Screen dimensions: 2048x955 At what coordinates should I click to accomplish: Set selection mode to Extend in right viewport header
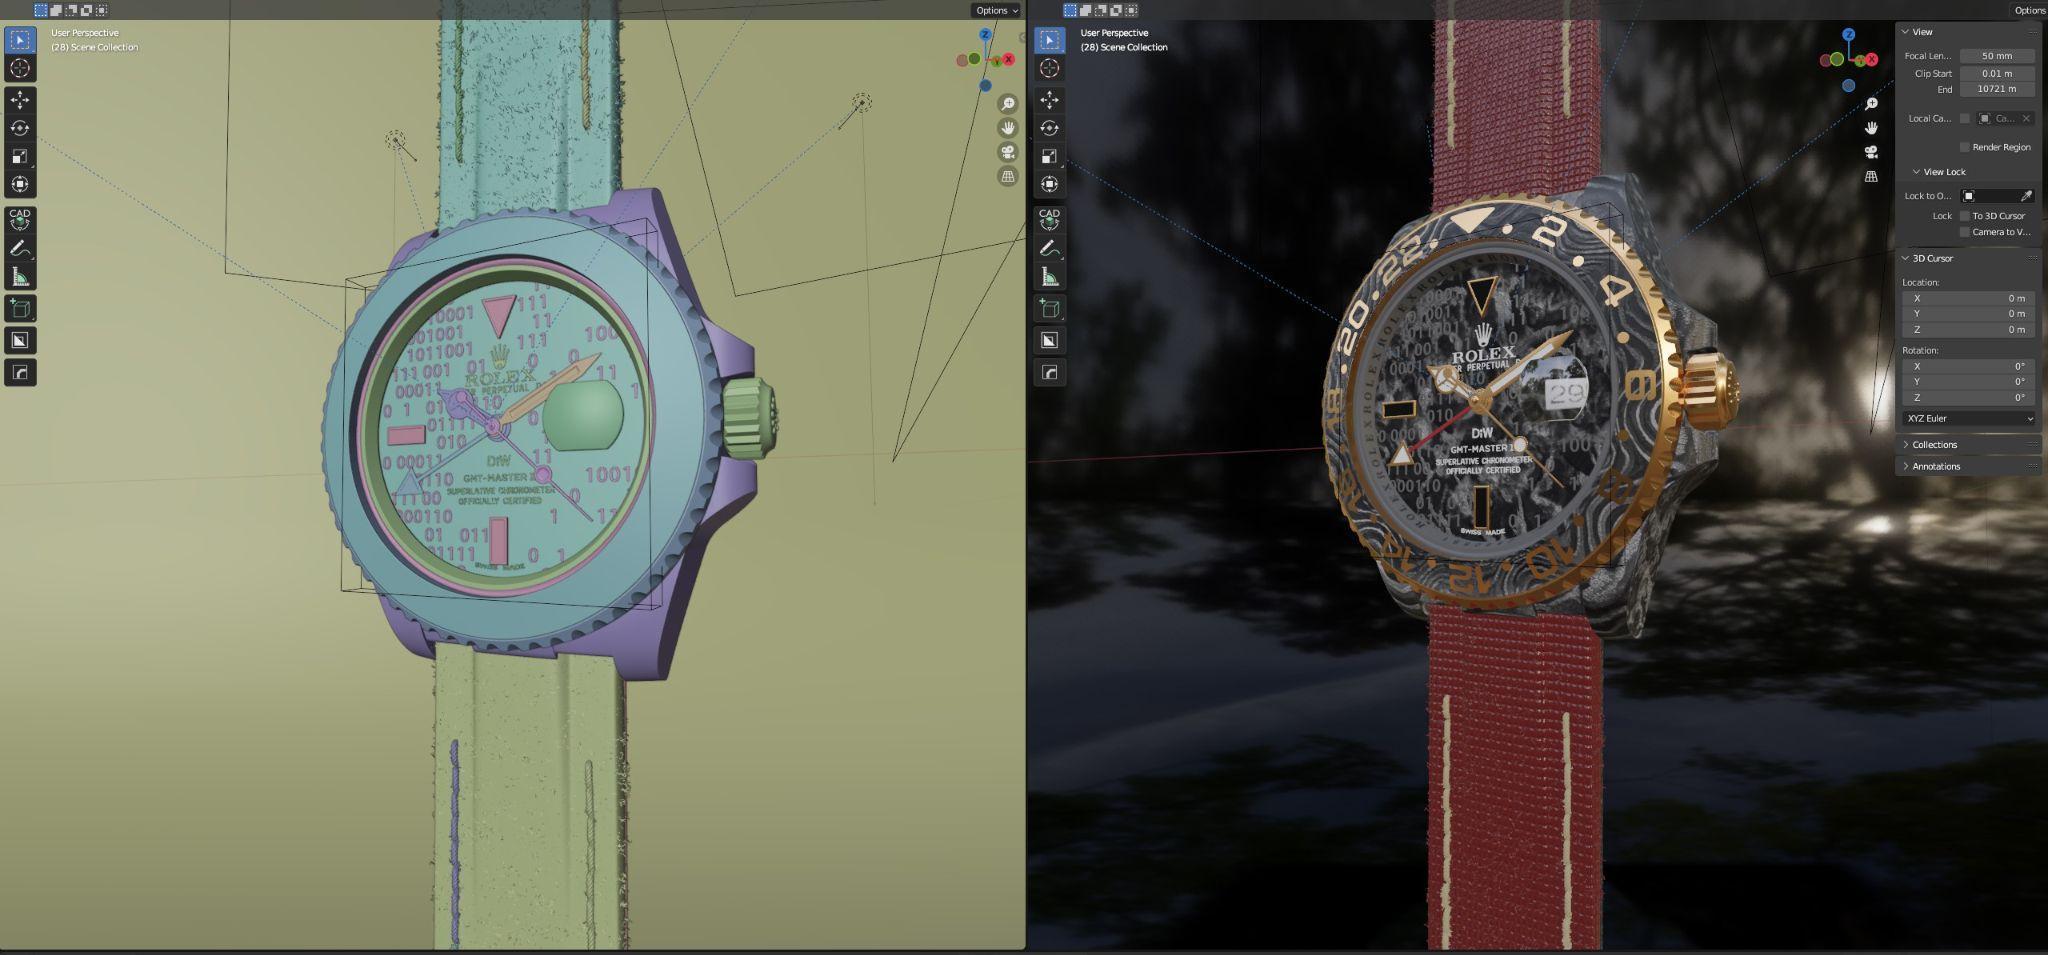(x=1085, y=10)
